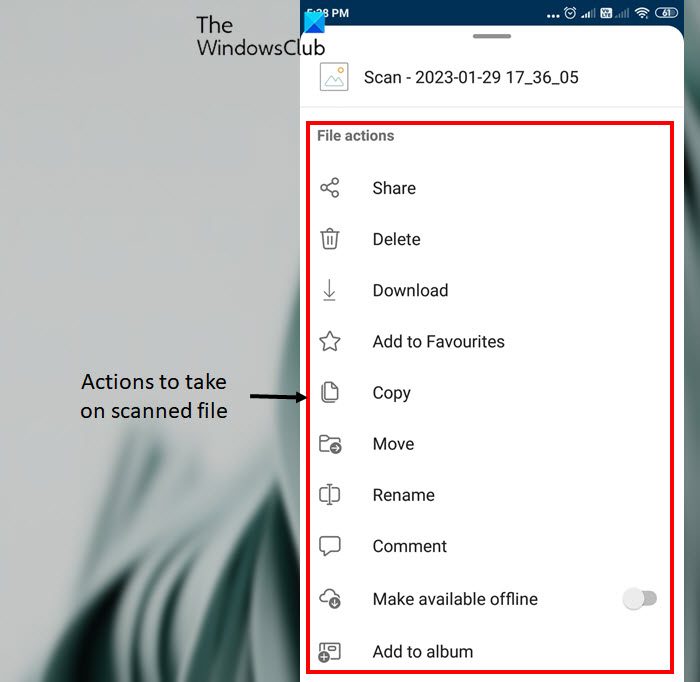
Task: Select the Move option label
Action: 393,444
